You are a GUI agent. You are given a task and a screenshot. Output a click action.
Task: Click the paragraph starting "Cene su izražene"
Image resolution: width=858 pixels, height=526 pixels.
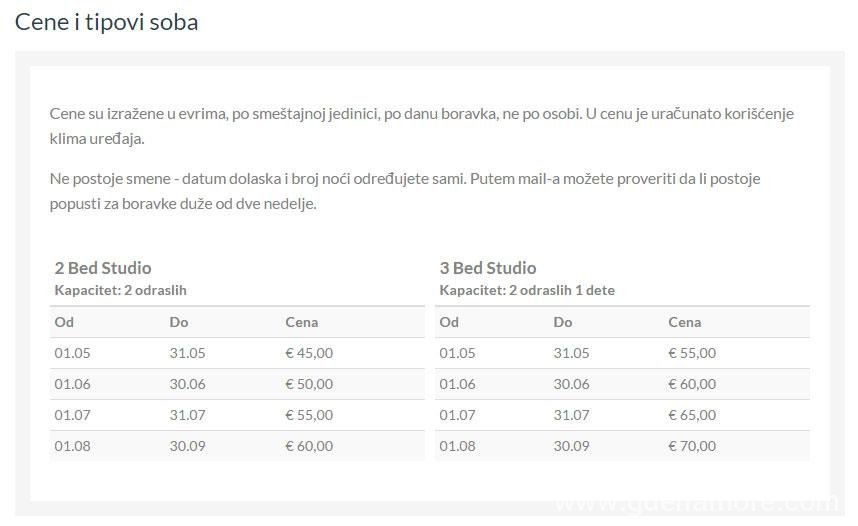click(x=421, y=125)
